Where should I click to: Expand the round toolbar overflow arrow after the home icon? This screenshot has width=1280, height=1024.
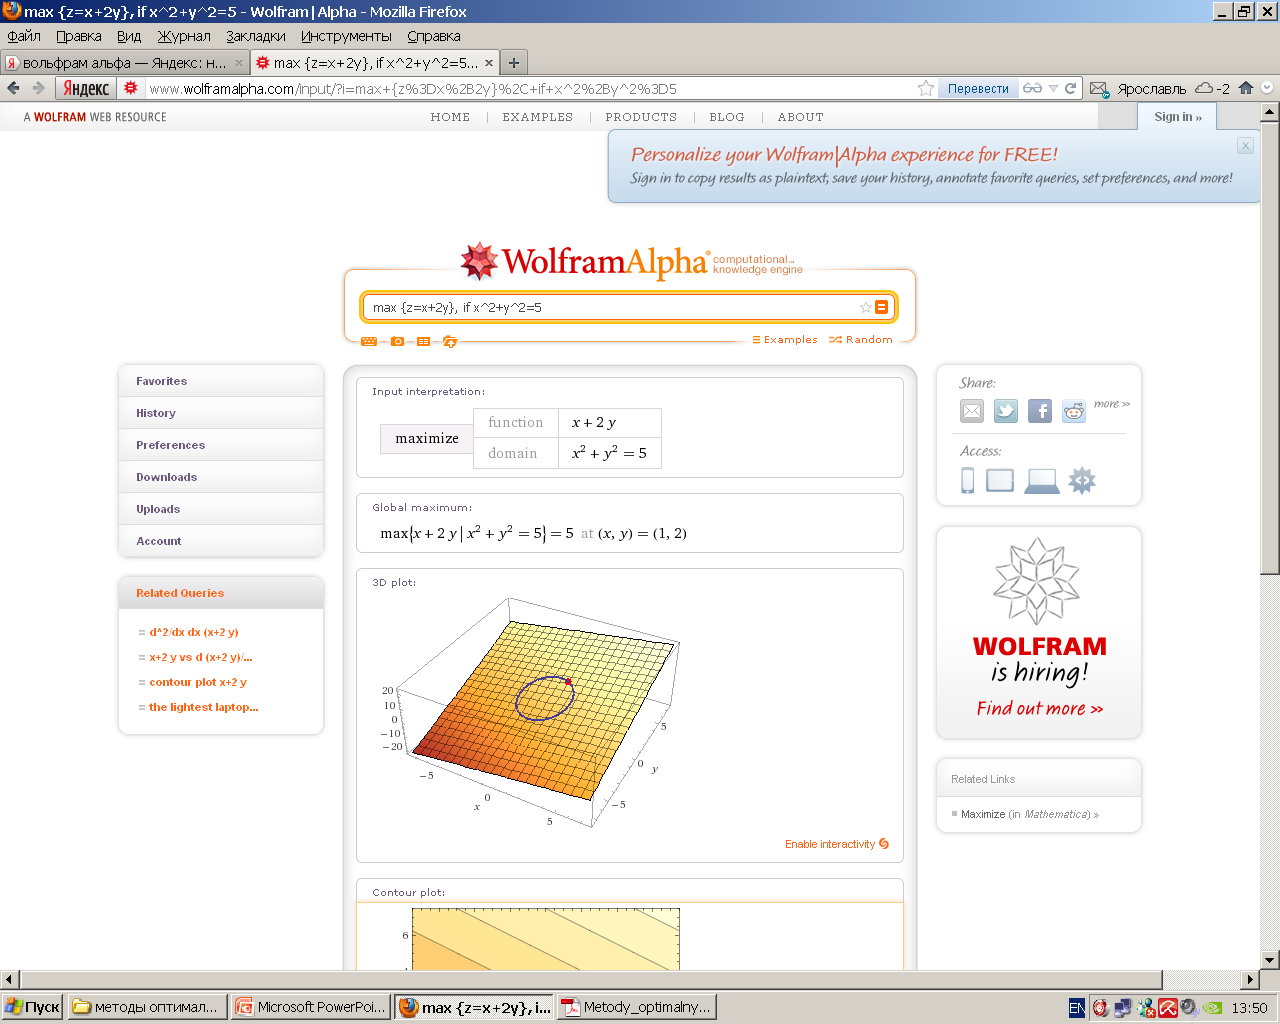click(x=1267, y=88)
